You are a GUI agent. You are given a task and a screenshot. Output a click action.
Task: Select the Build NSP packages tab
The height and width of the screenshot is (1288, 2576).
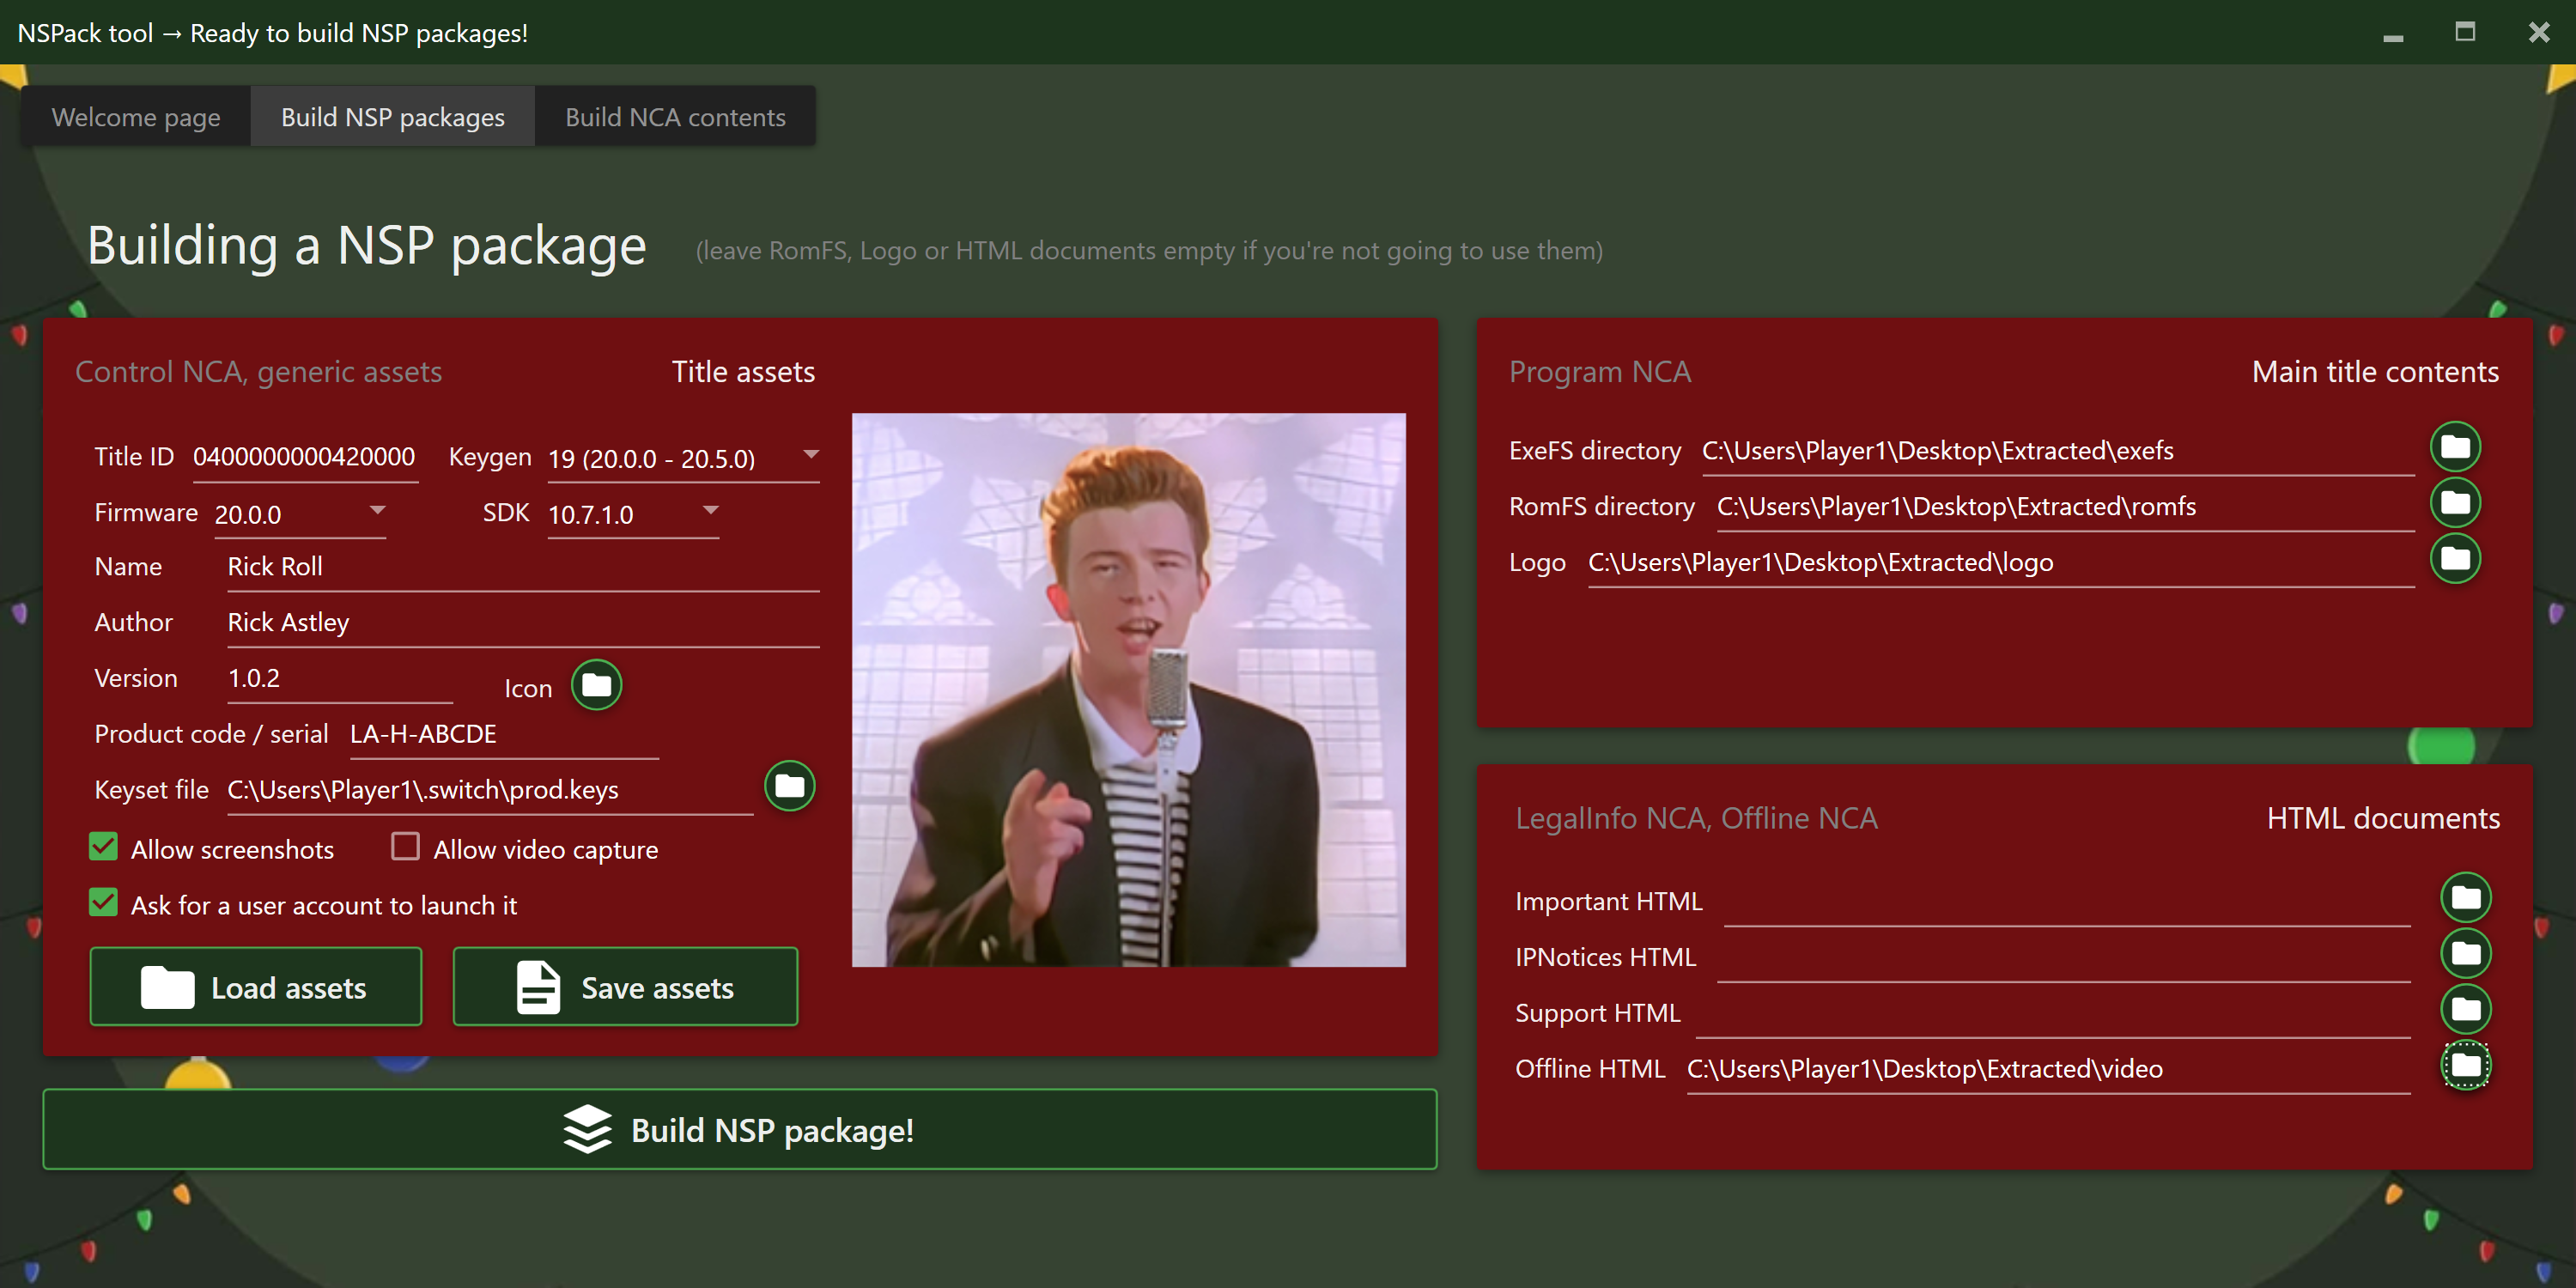(x=393, y=117)
